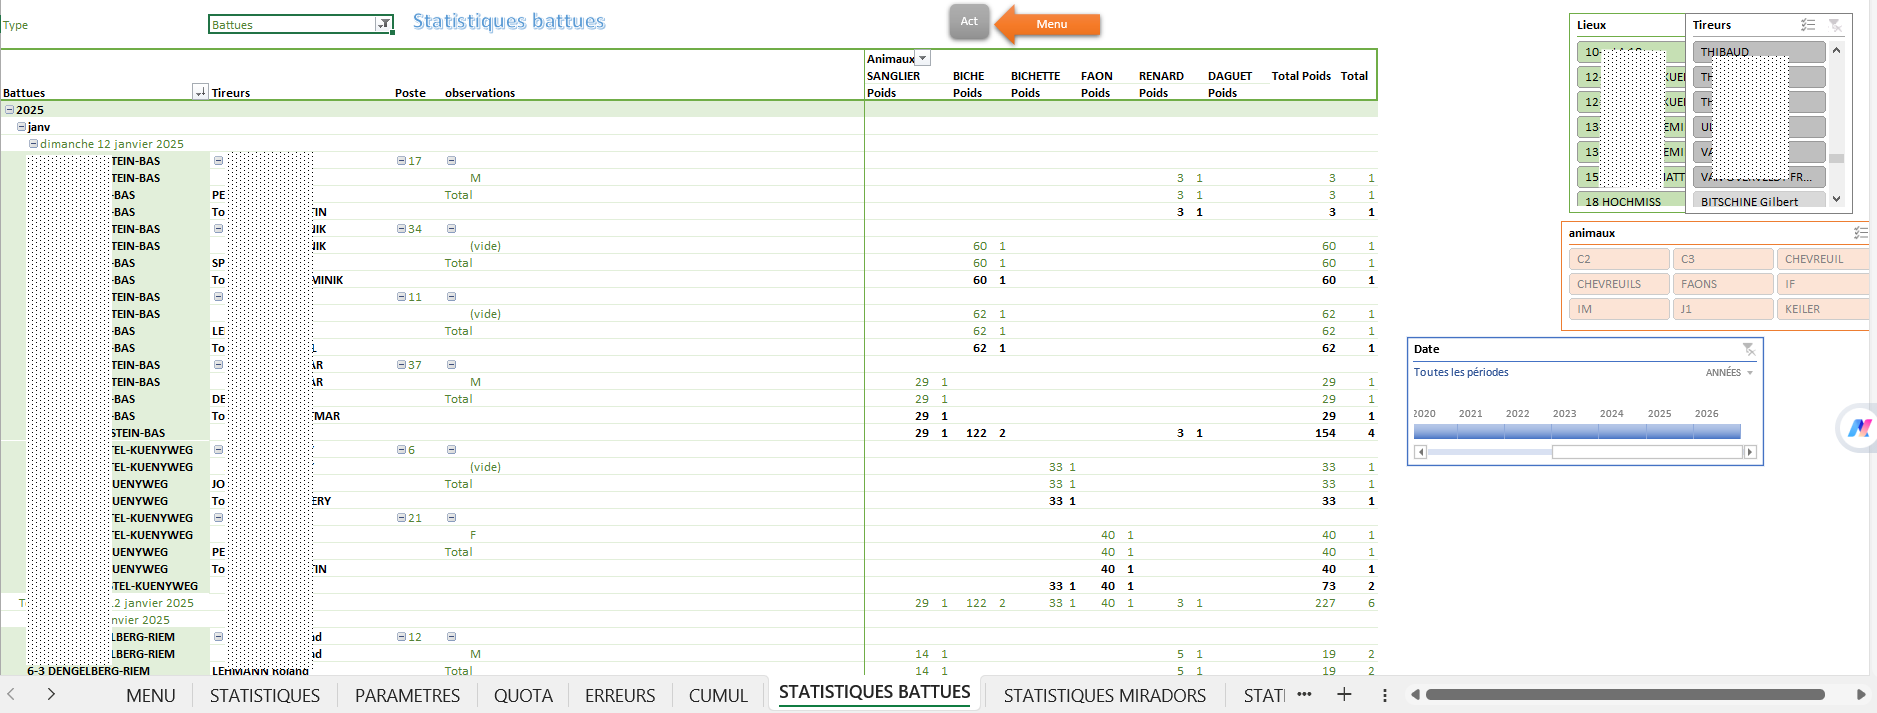
Task: Switch to the STATISTIQUES MIRADORS sheet tab
Action: point(1104,695)
